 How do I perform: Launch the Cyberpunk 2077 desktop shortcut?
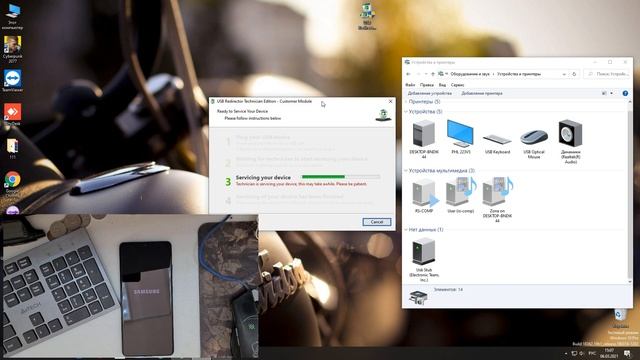click(x=12, y=49)
